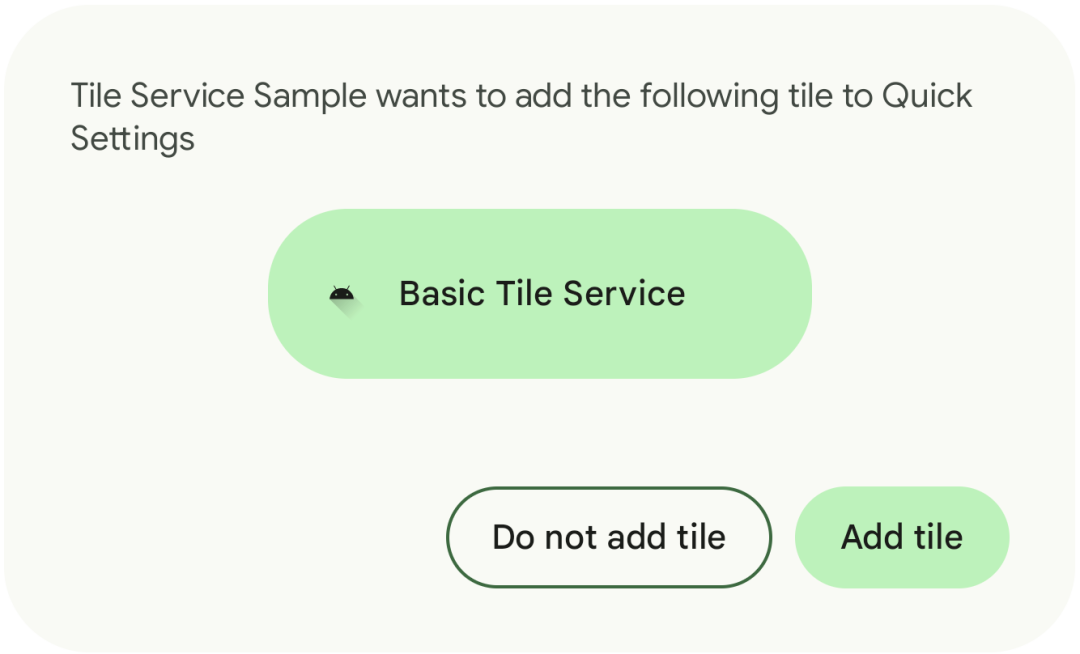Viewport: 1080px width, 654px height.
Task: Click the word "Basic" in the tile label
Action: [442, 294]
